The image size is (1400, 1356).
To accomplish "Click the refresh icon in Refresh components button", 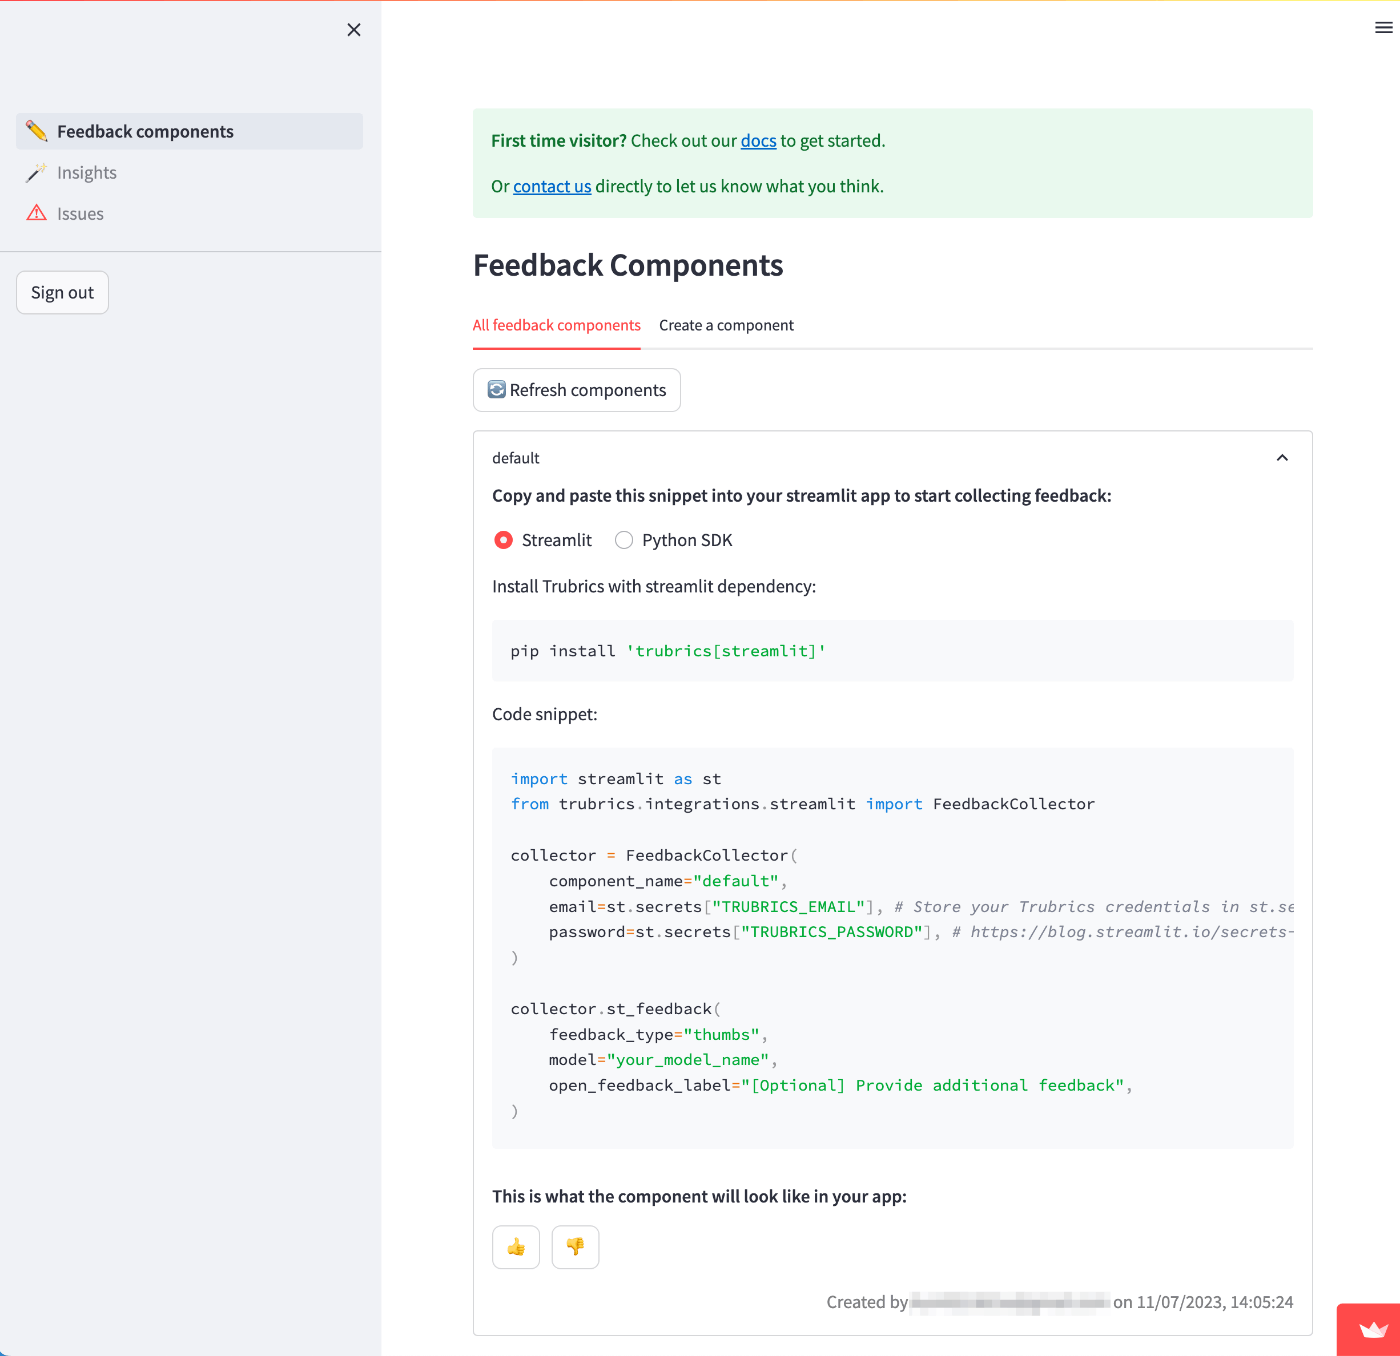I will (496, 389).
